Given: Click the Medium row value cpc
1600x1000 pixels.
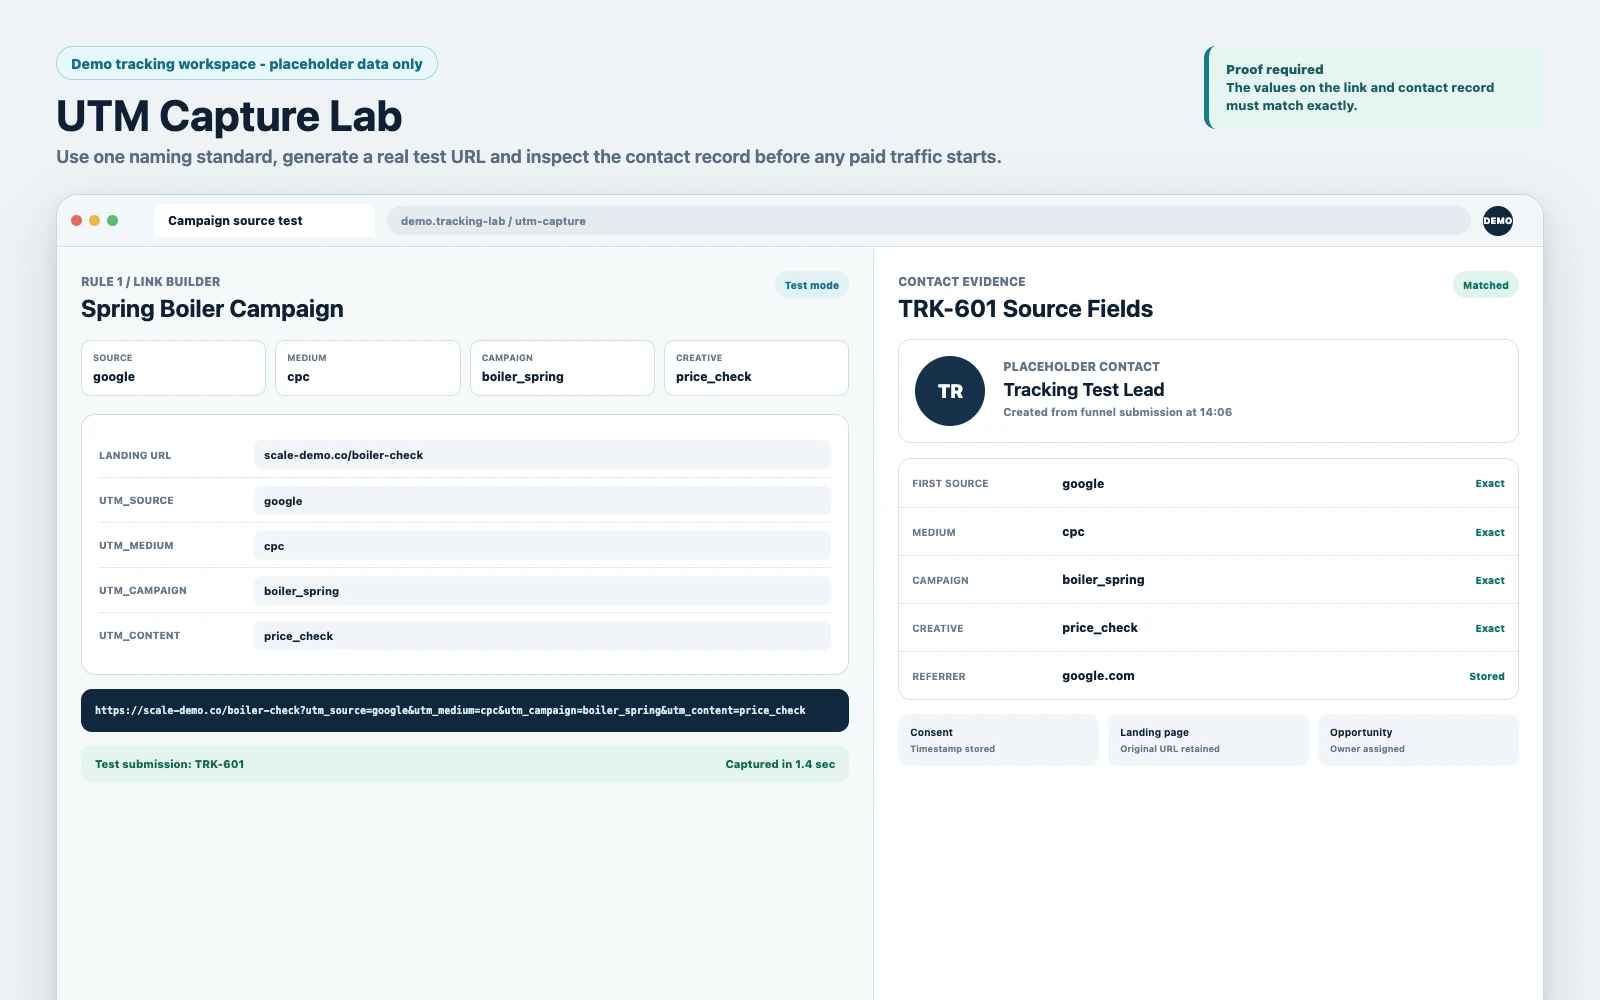Looking at the screenshot, I should pos(1073,532).
